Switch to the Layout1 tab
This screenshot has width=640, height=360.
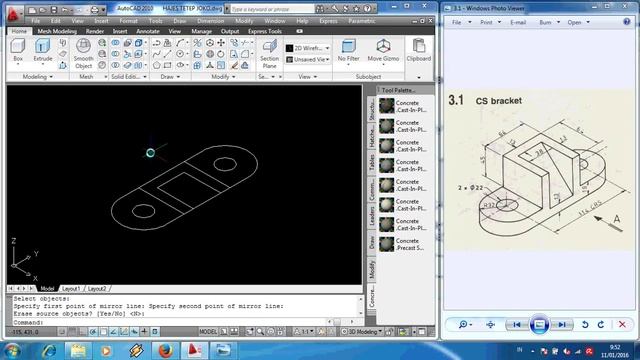coord(71,289)
